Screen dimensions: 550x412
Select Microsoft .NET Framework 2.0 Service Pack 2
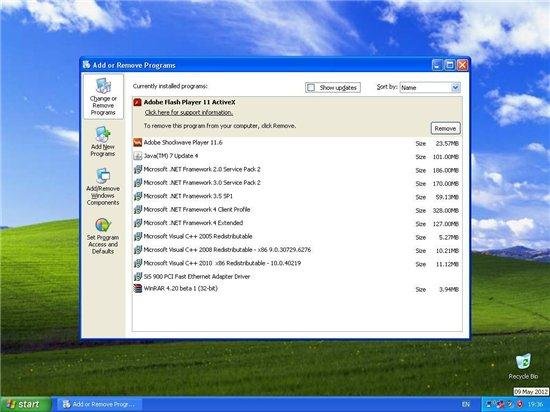[x=297, y=169]
